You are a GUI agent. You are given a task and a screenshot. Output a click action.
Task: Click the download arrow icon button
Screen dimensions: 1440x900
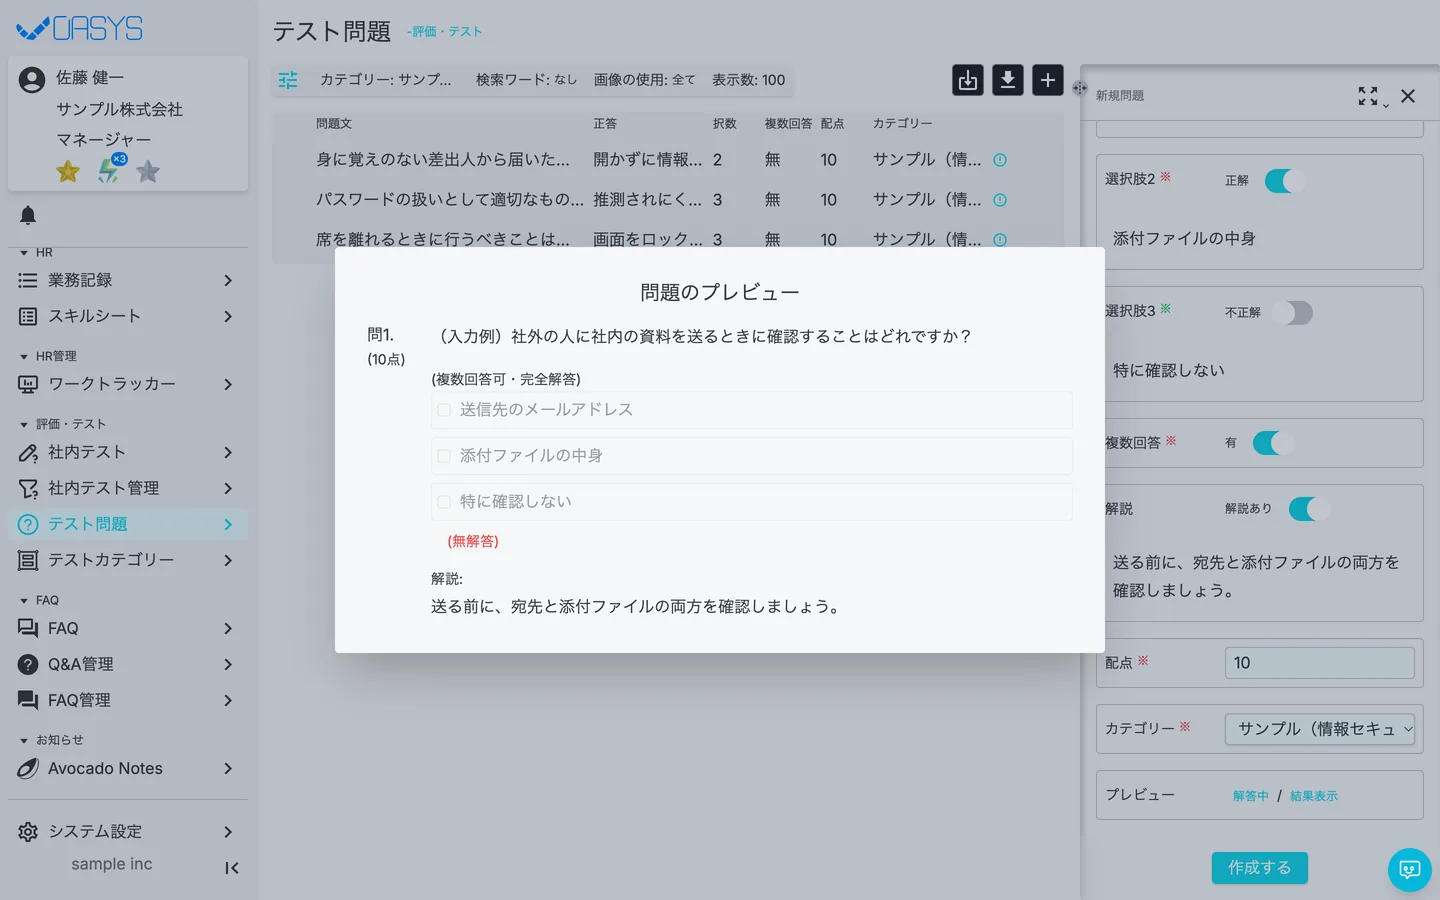point(1008,80)
